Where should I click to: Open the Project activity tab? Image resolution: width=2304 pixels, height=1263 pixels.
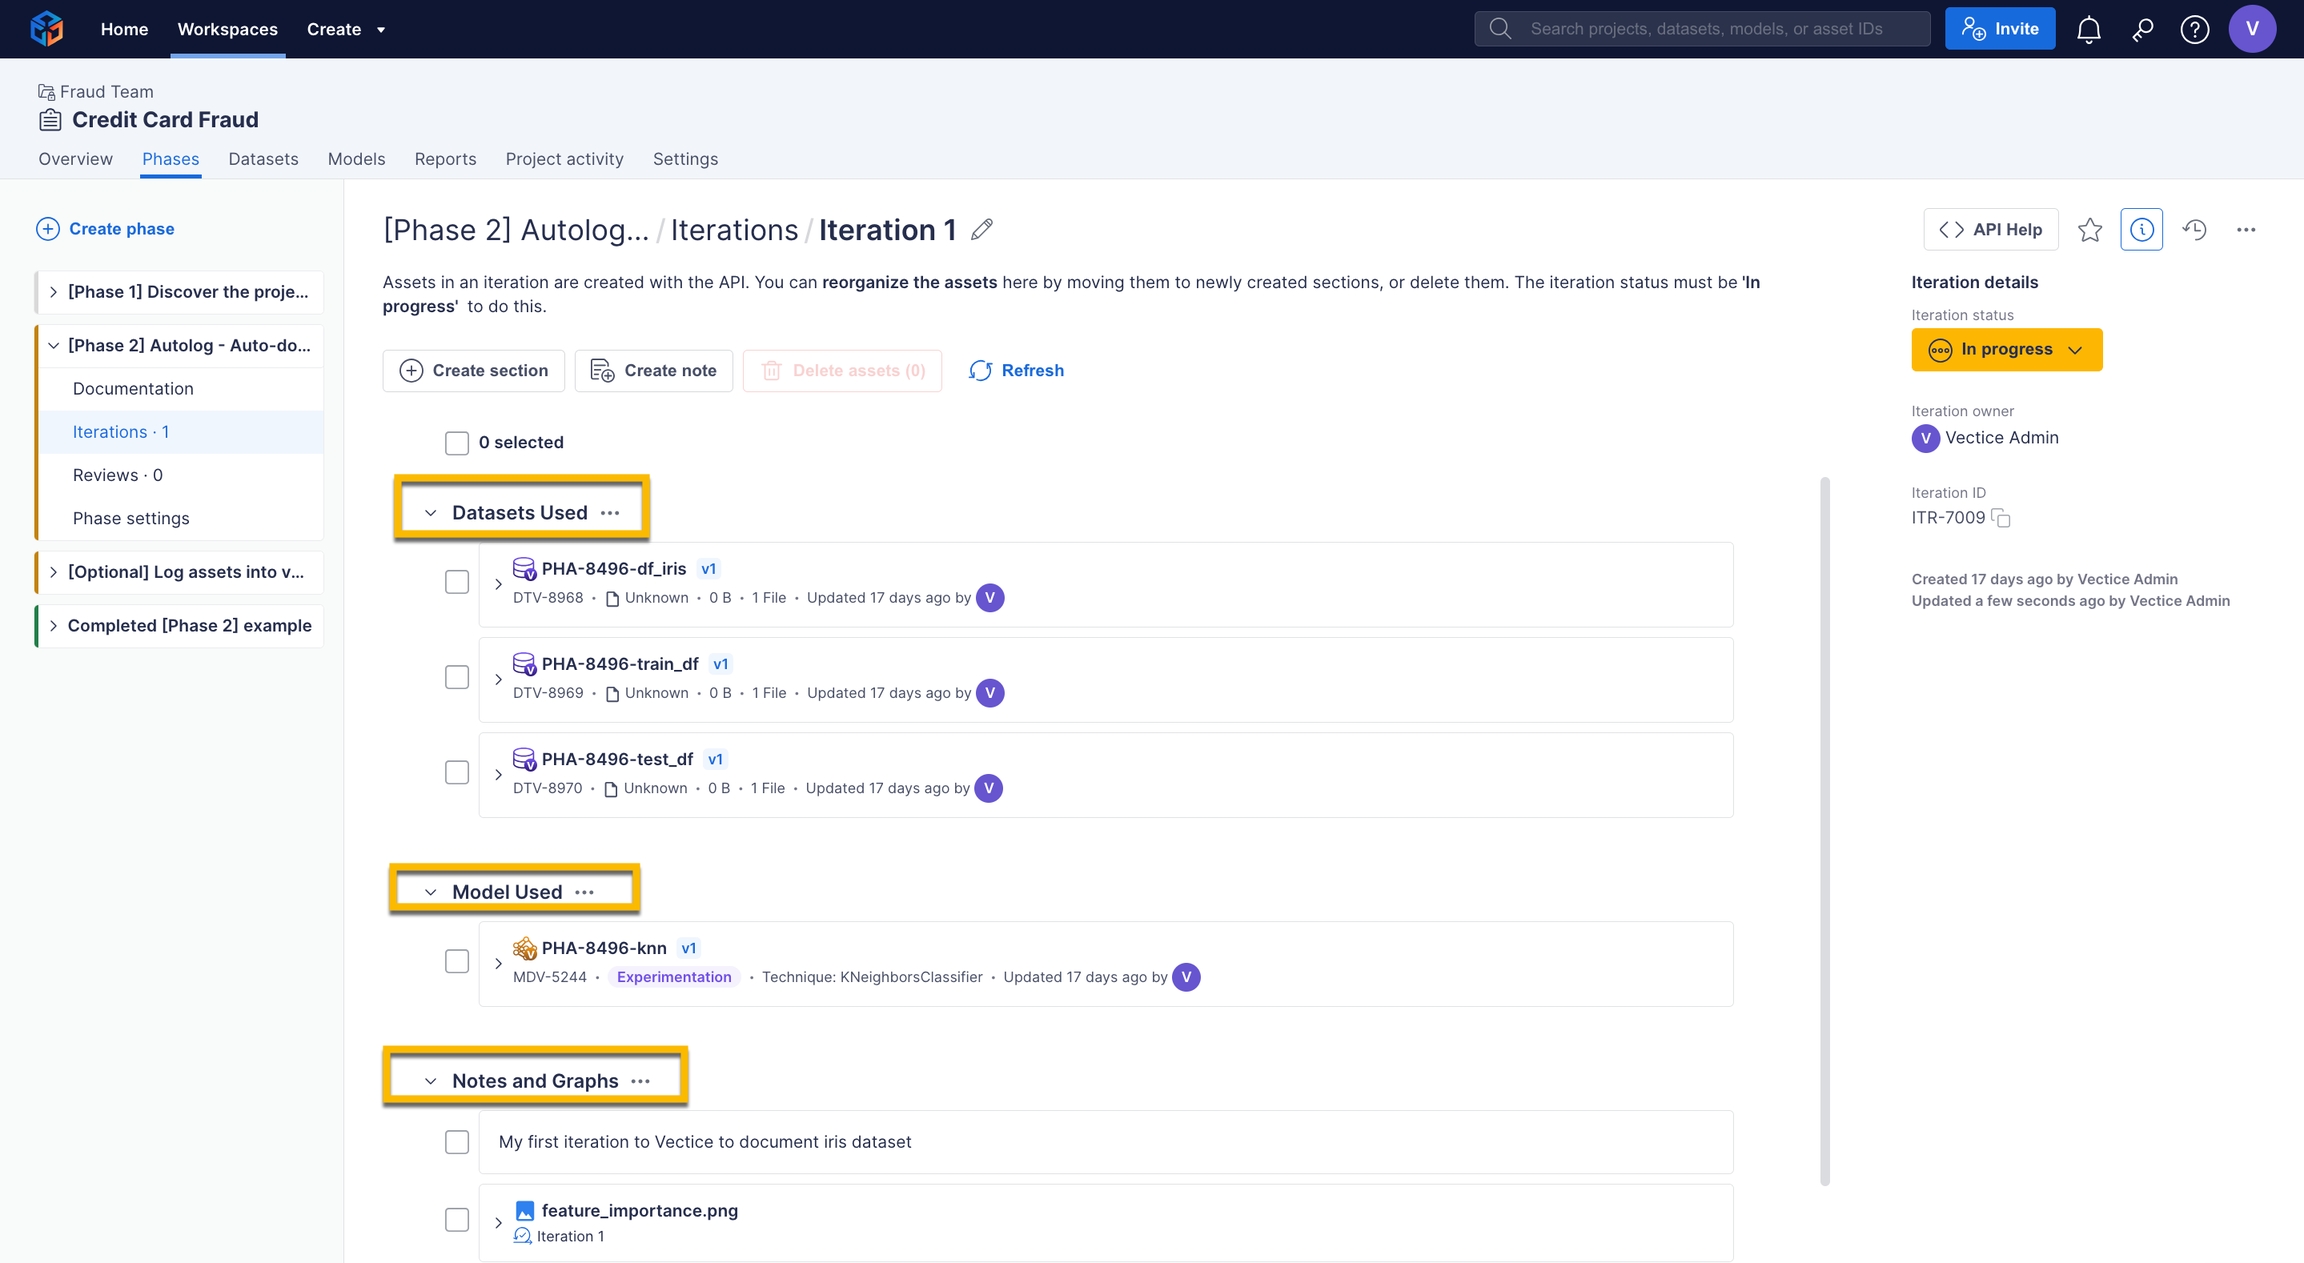click(564, 159)
